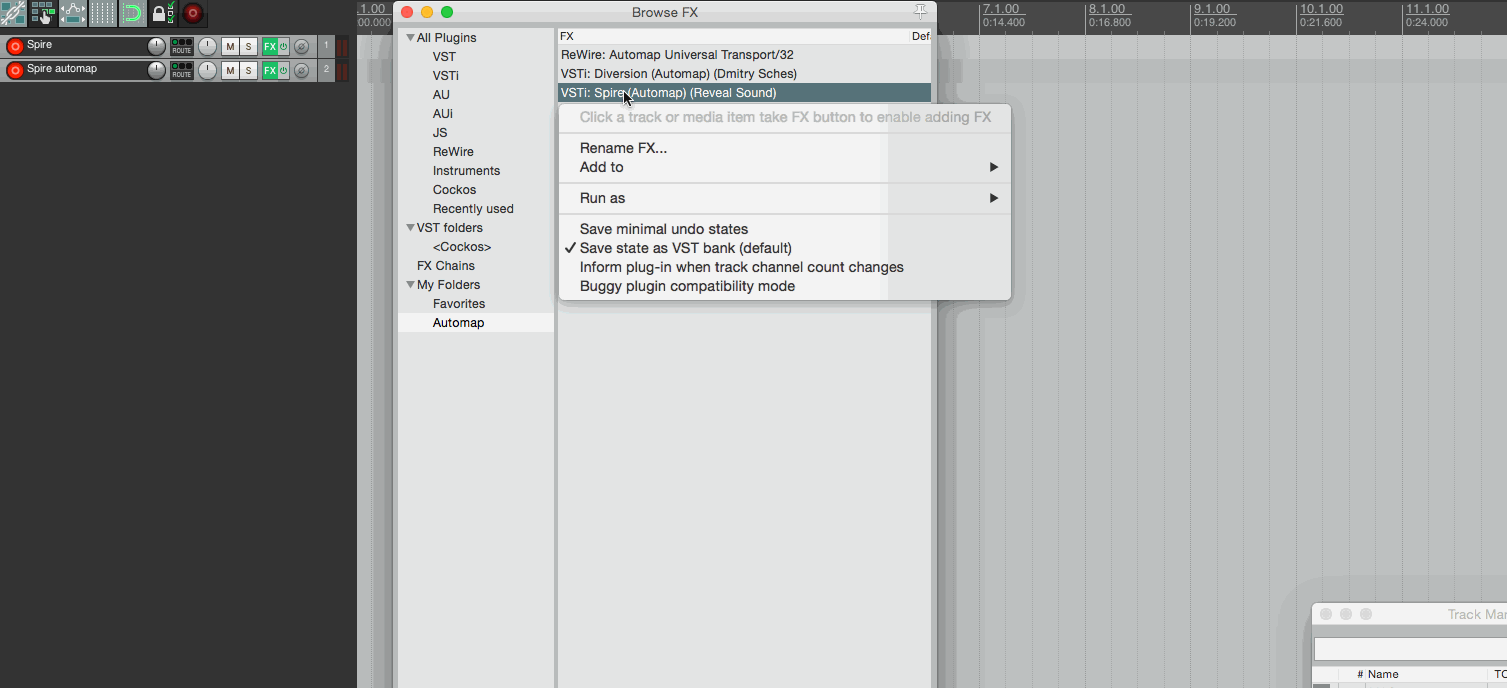Toggle ripple editing toolbar icon
The image size is (1507, 688).
(43, 13)
